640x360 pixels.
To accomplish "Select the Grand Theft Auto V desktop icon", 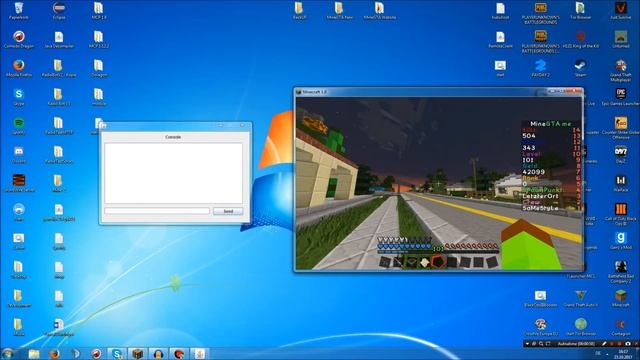I will pyautogui.click(x=580, y=298).
